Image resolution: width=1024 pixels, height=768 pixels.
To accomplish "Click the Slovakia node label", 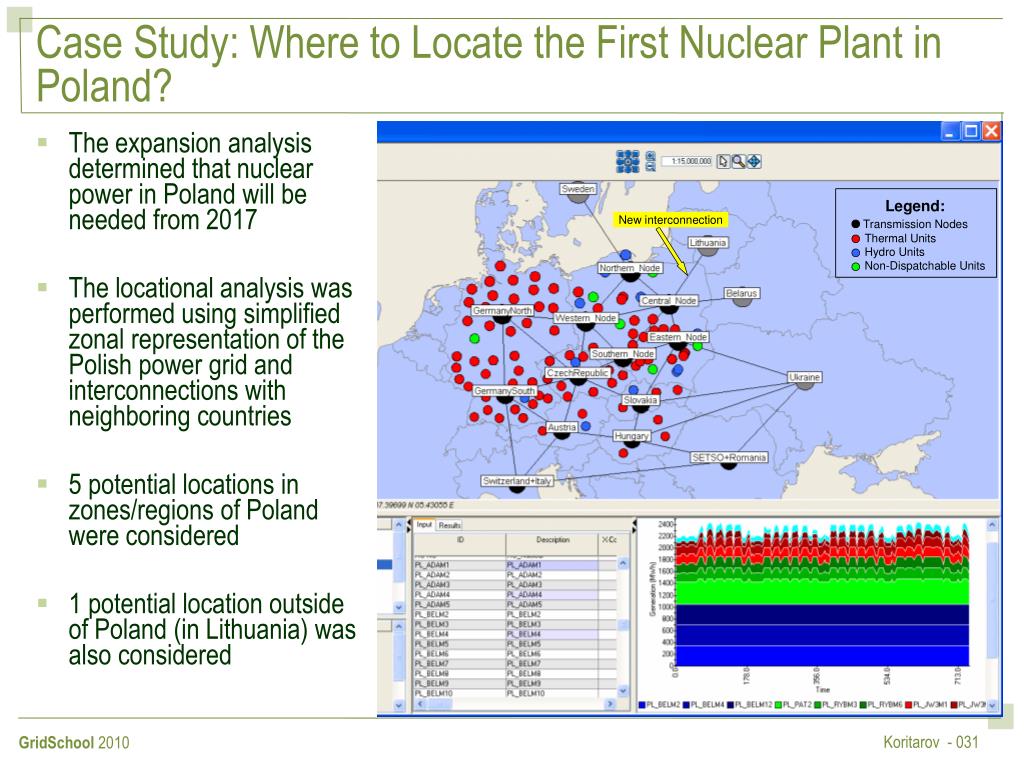I will [640, 400].
